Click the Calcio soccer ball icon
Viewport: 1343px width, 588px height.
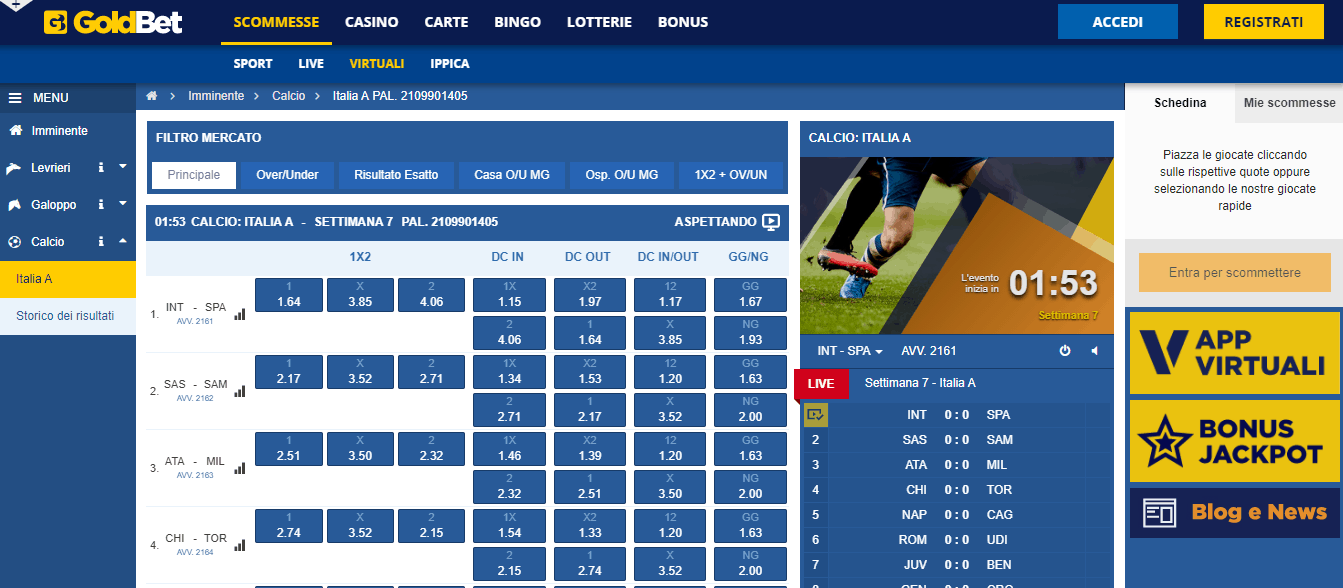coord(15,242)
